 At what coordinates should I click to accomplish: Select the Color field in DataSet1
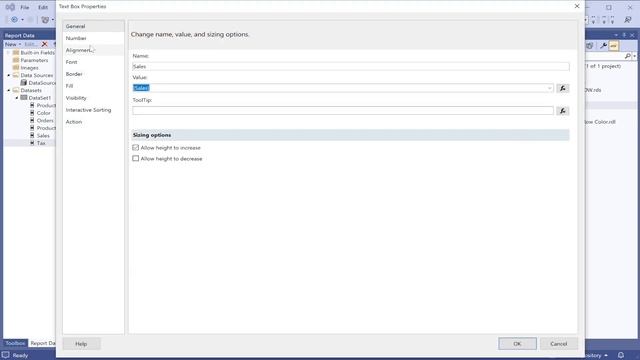pyautogui.click(x=43, y=113)
